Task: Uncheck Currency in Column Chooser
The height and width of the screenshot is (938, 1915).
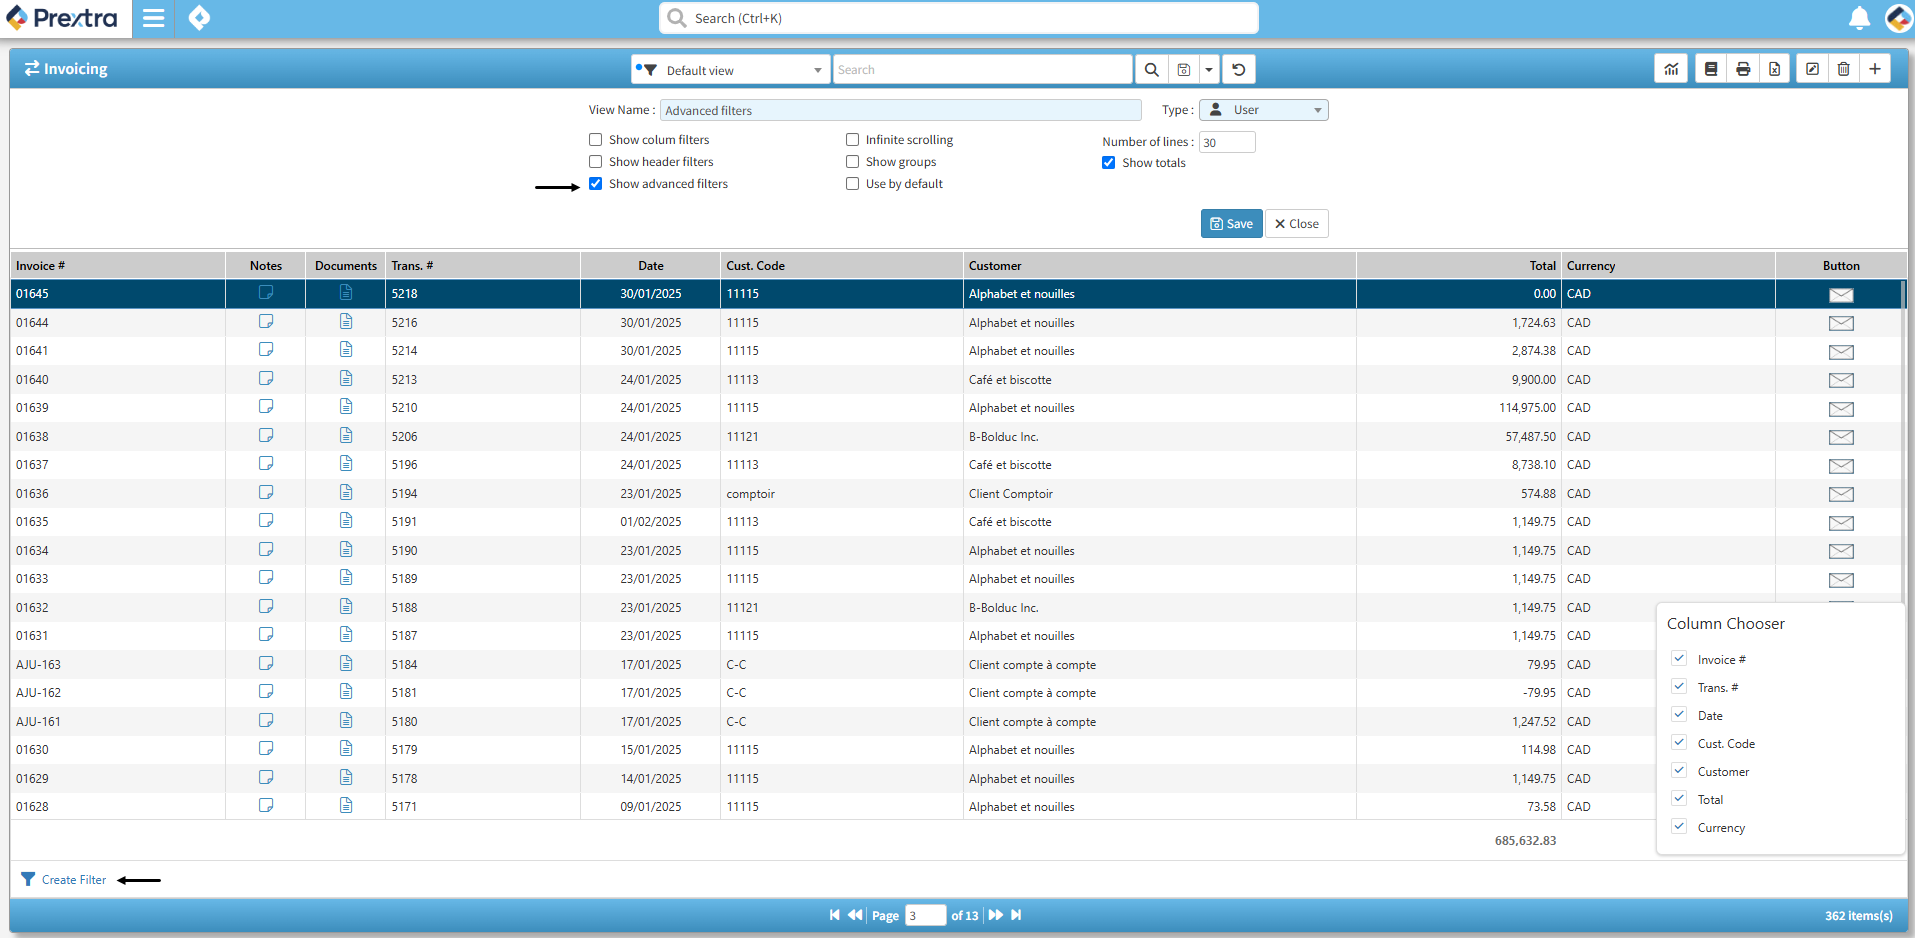Action: (1680, 827)
